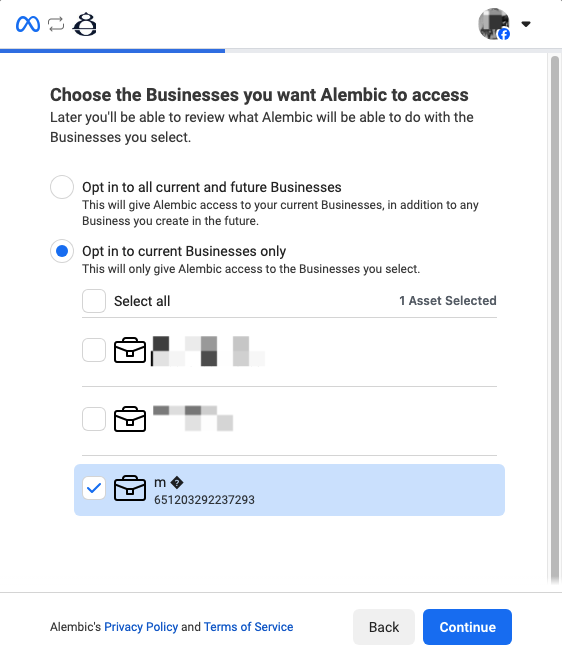
Task: Click the blue Continue button
Action: point(468,627)
